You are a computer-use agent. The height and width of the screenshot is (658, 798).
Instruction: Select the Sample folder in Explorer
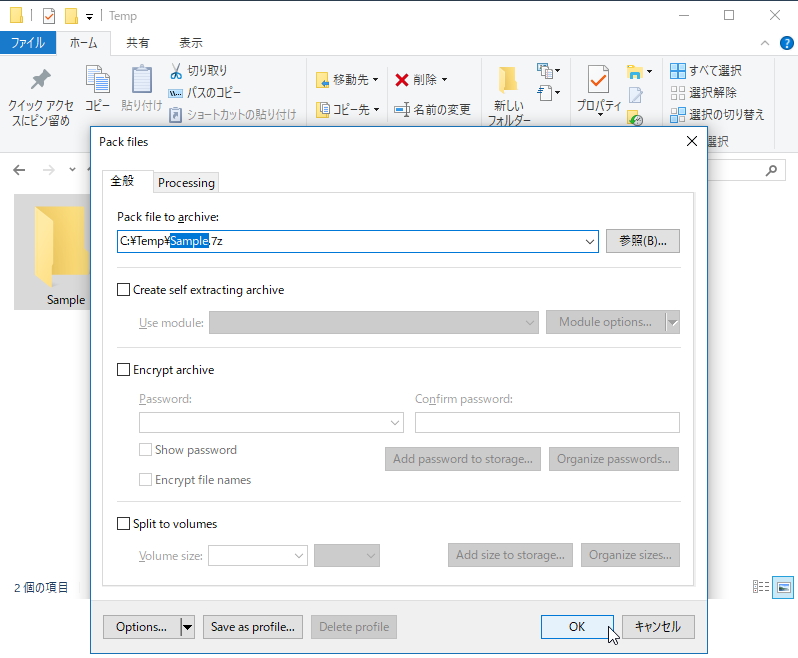(52, 252)
